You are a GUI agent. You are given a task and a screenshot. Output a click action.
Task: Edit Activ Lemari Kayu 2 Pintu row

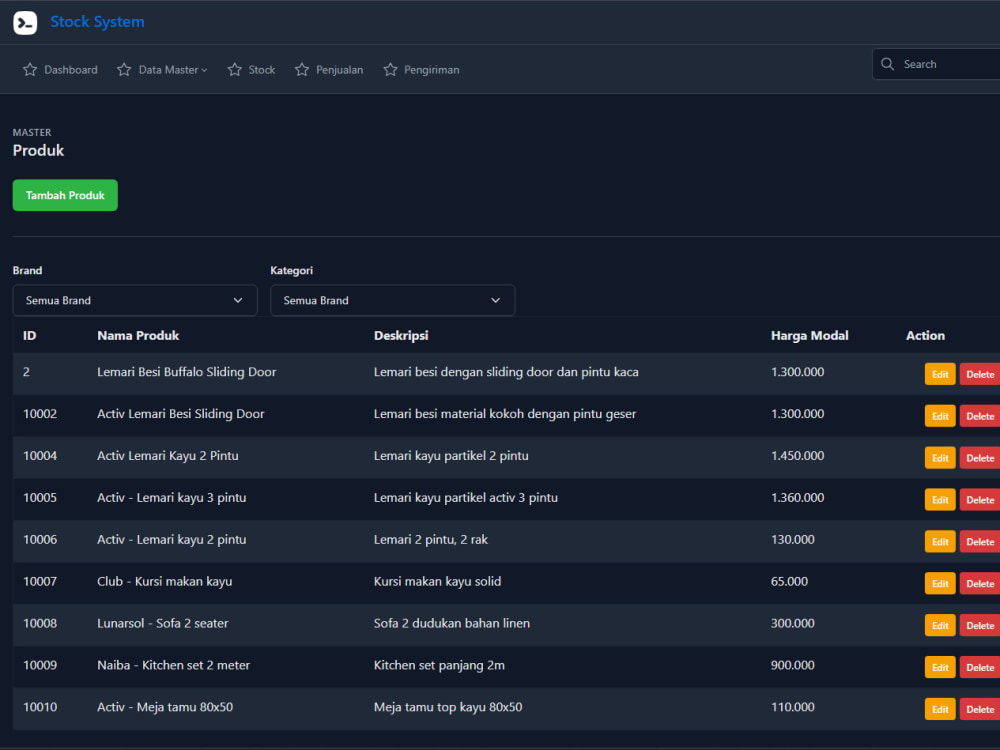940,458
